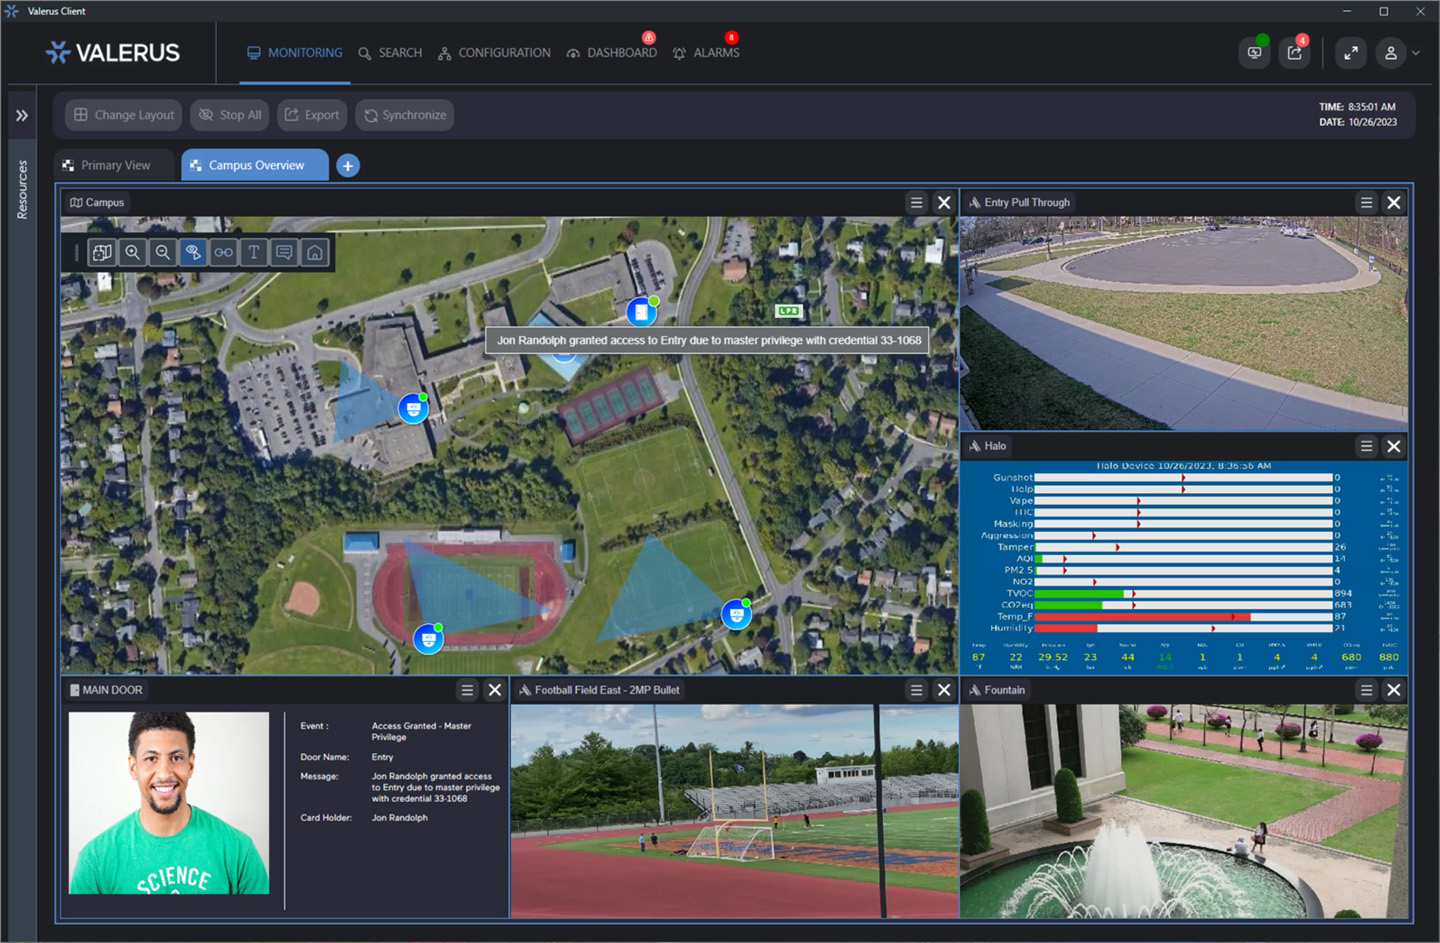Click the Change Layout button
This screenshot has height=943, width=1440.
(x=124, y=115)
